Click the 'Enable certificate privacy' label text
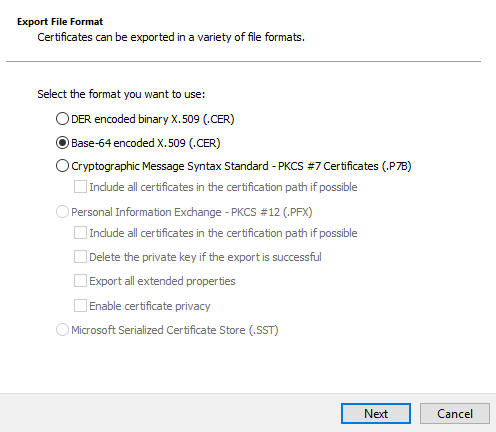Image resolution: width=496 pixels, height=432 pixels. click(150, 306)
